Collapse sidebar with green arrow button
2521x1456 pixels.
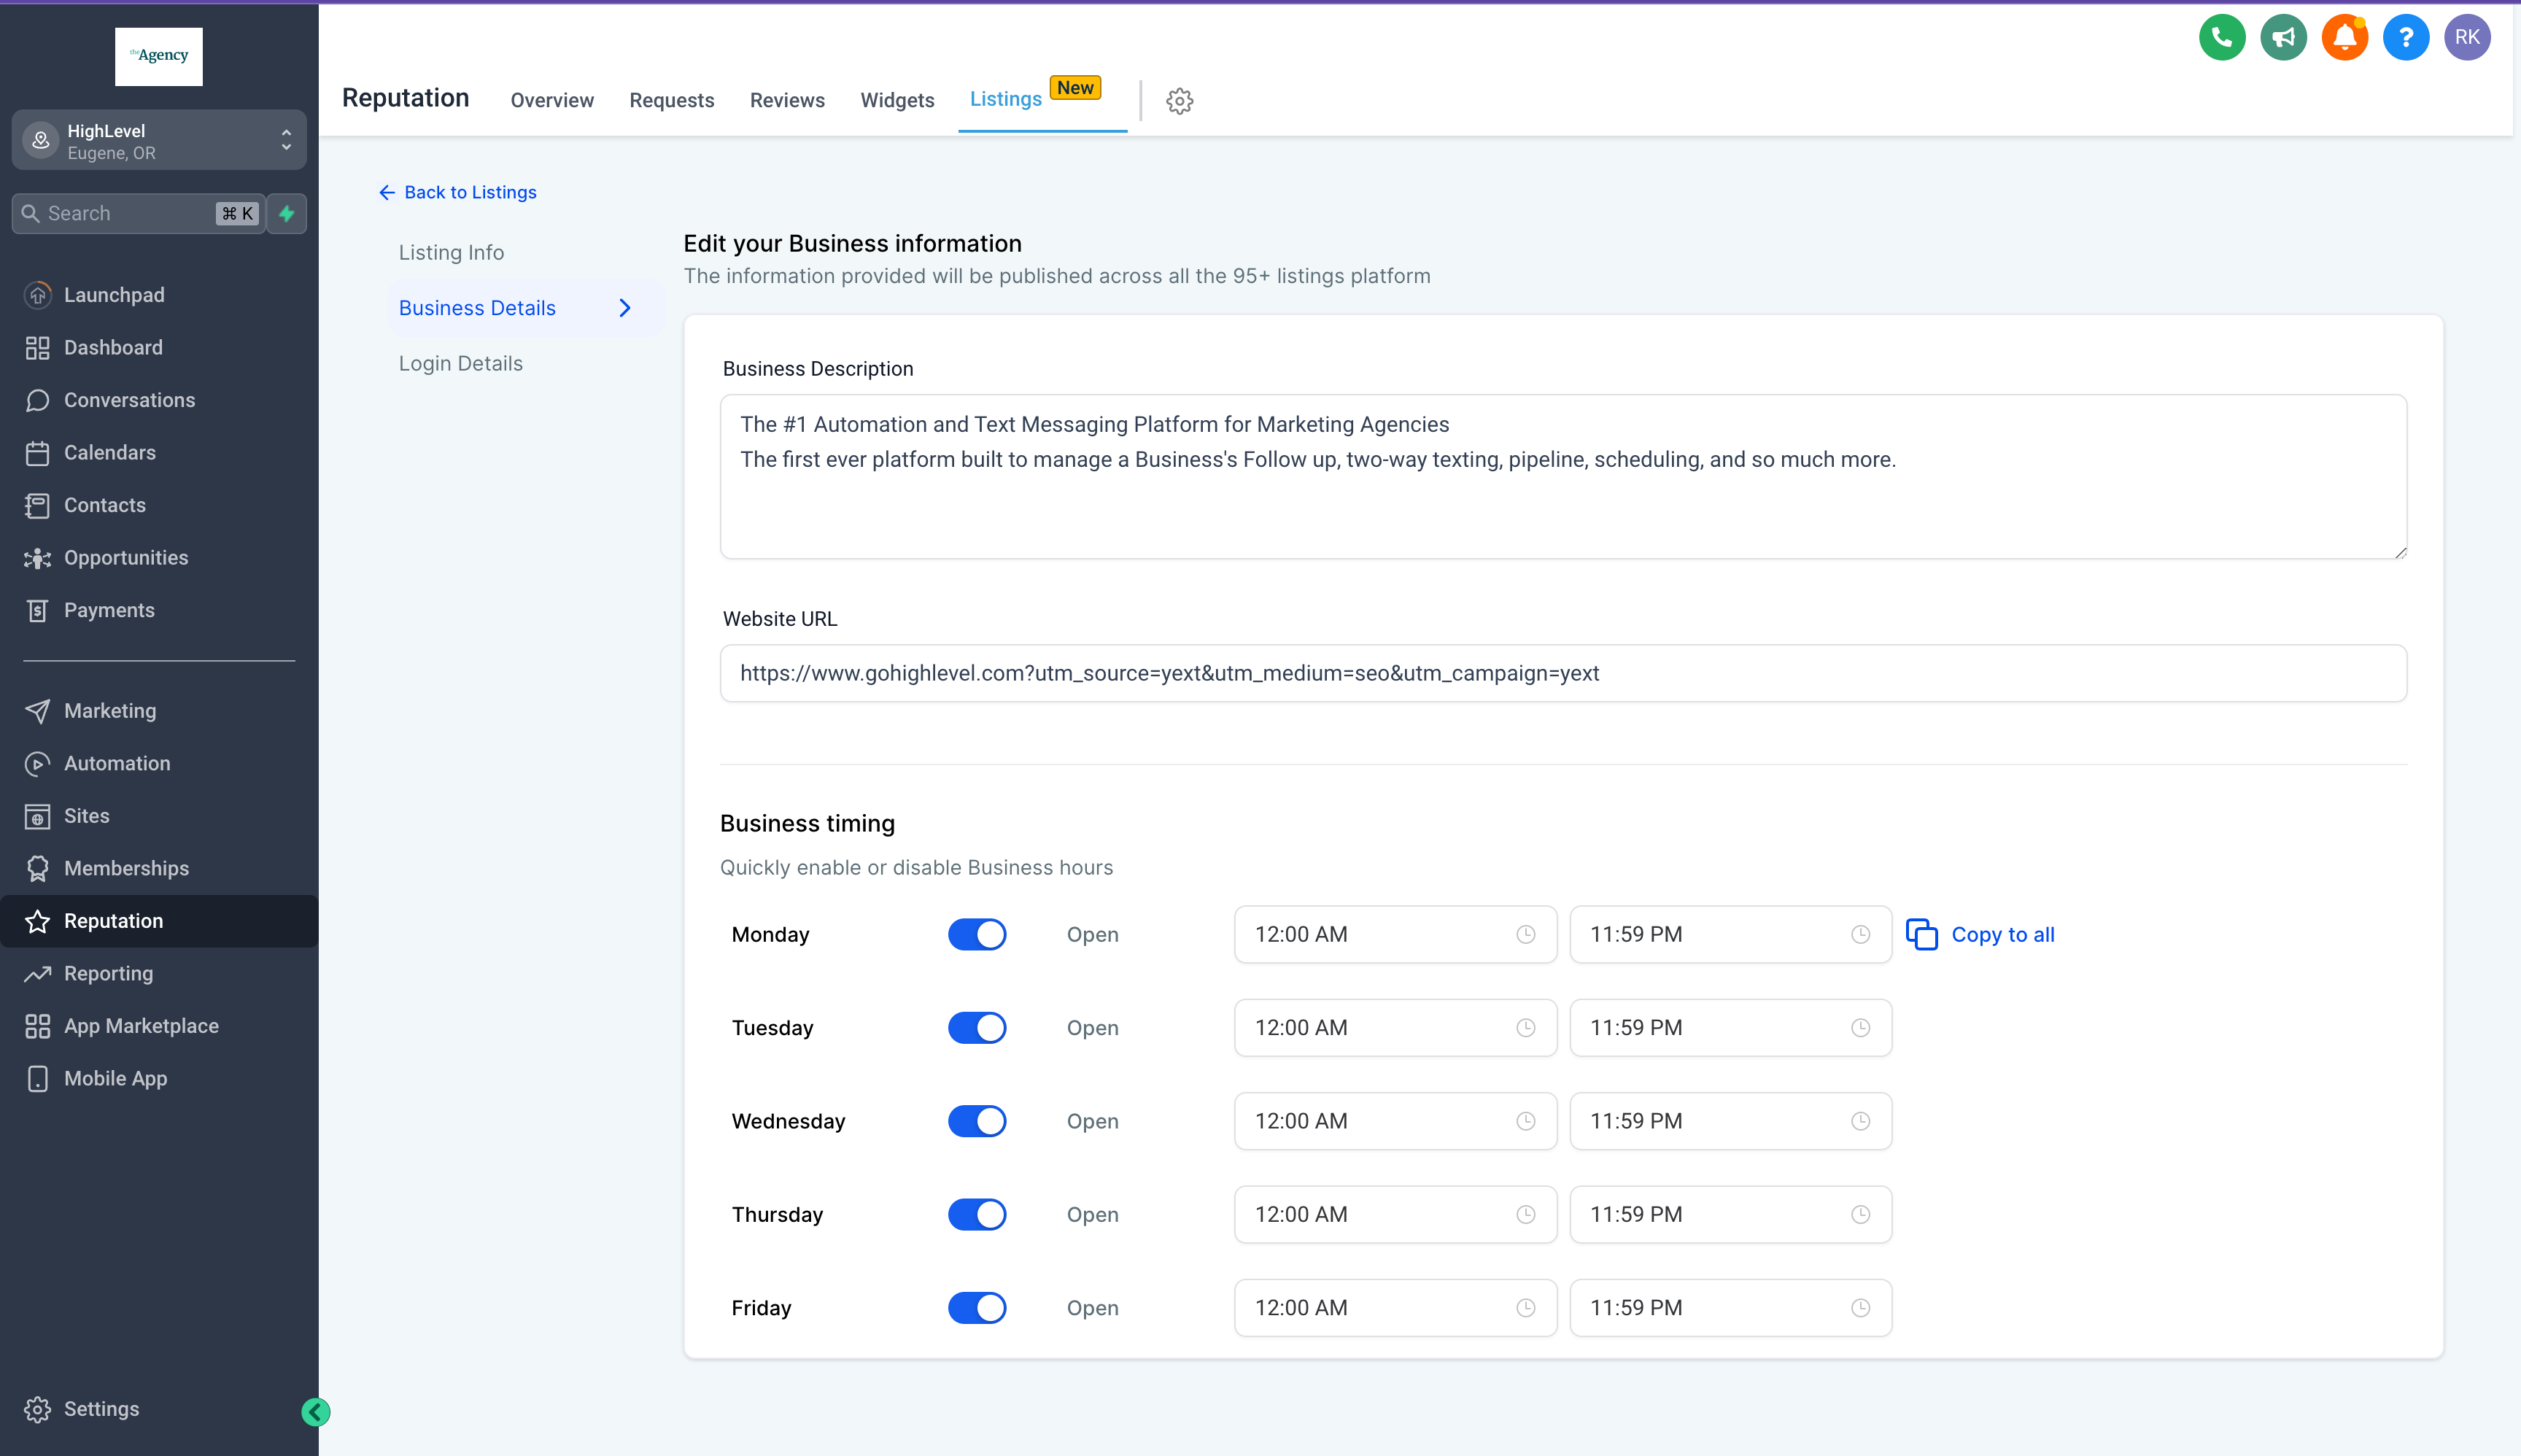pyautogui.click(x=316, y=1412)
